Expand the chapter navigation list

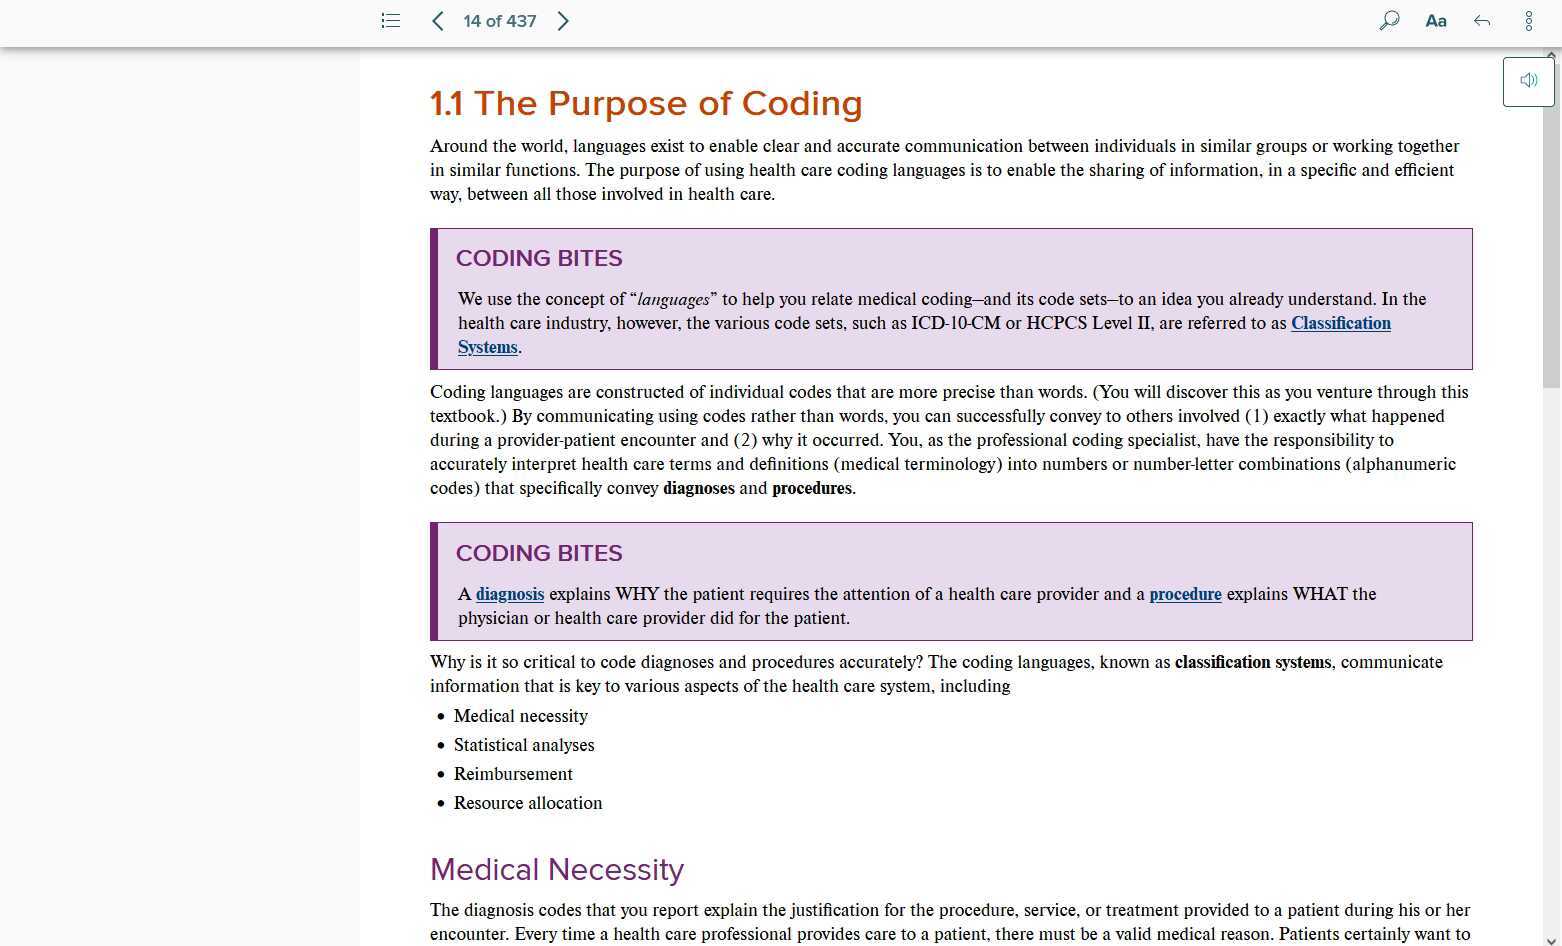390,20
